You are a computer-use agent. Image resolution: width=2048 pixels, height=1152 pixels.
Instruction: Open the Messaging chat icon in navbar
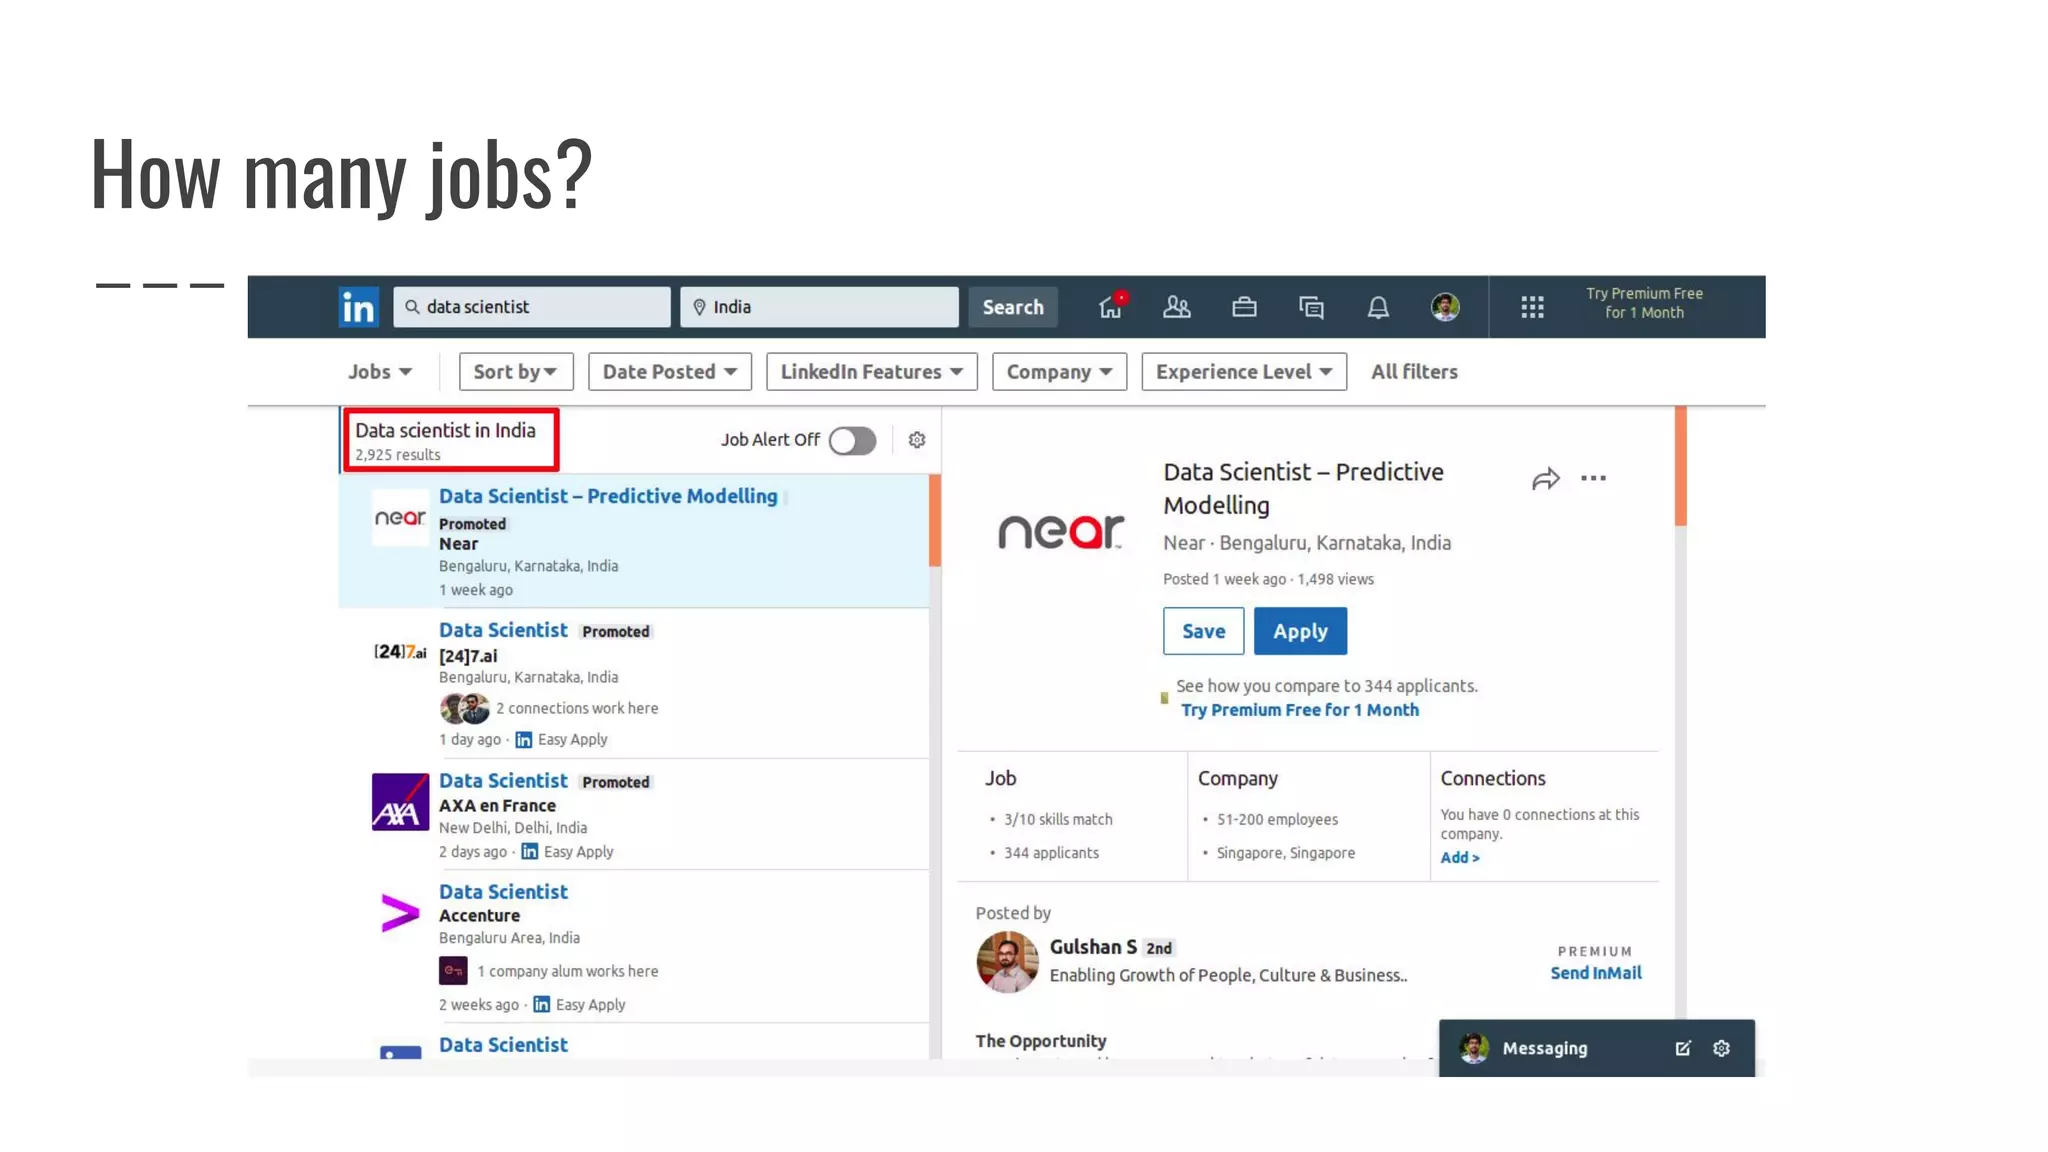[1311, 307]
